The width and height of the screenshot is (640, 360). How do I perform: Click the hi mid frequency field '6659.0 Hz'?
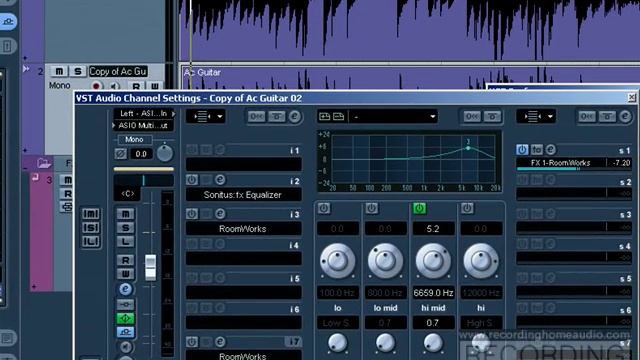pos(433,293)
